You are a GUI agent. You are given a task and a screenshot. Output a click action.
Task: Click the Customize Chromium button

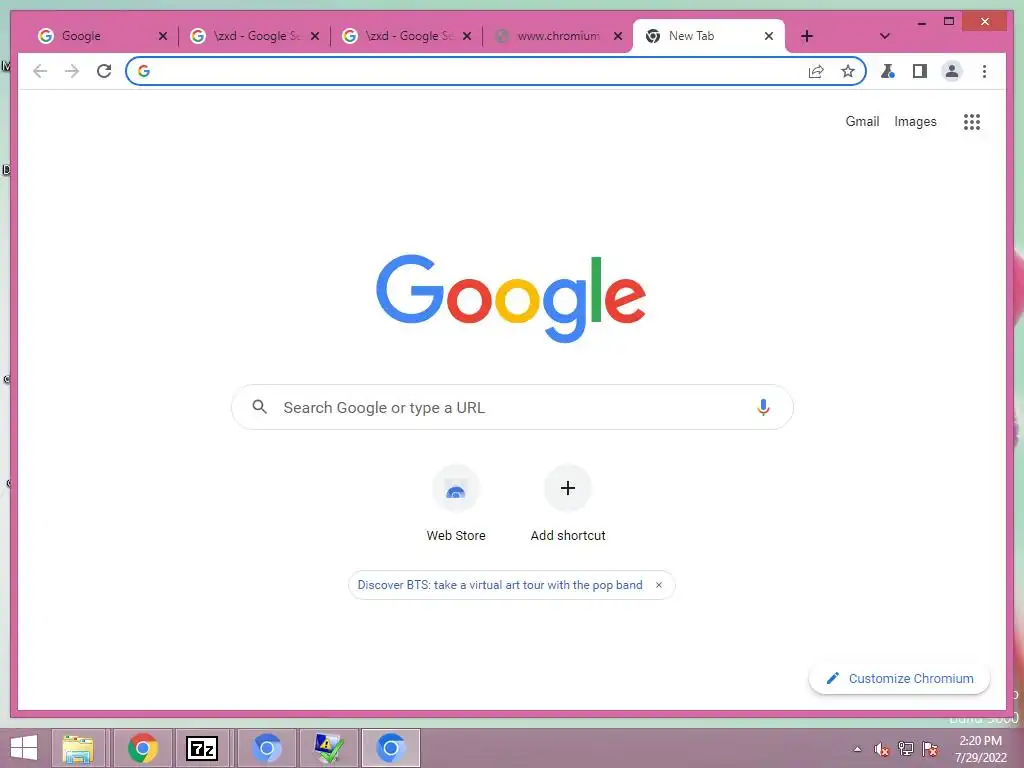click(899, 679)
